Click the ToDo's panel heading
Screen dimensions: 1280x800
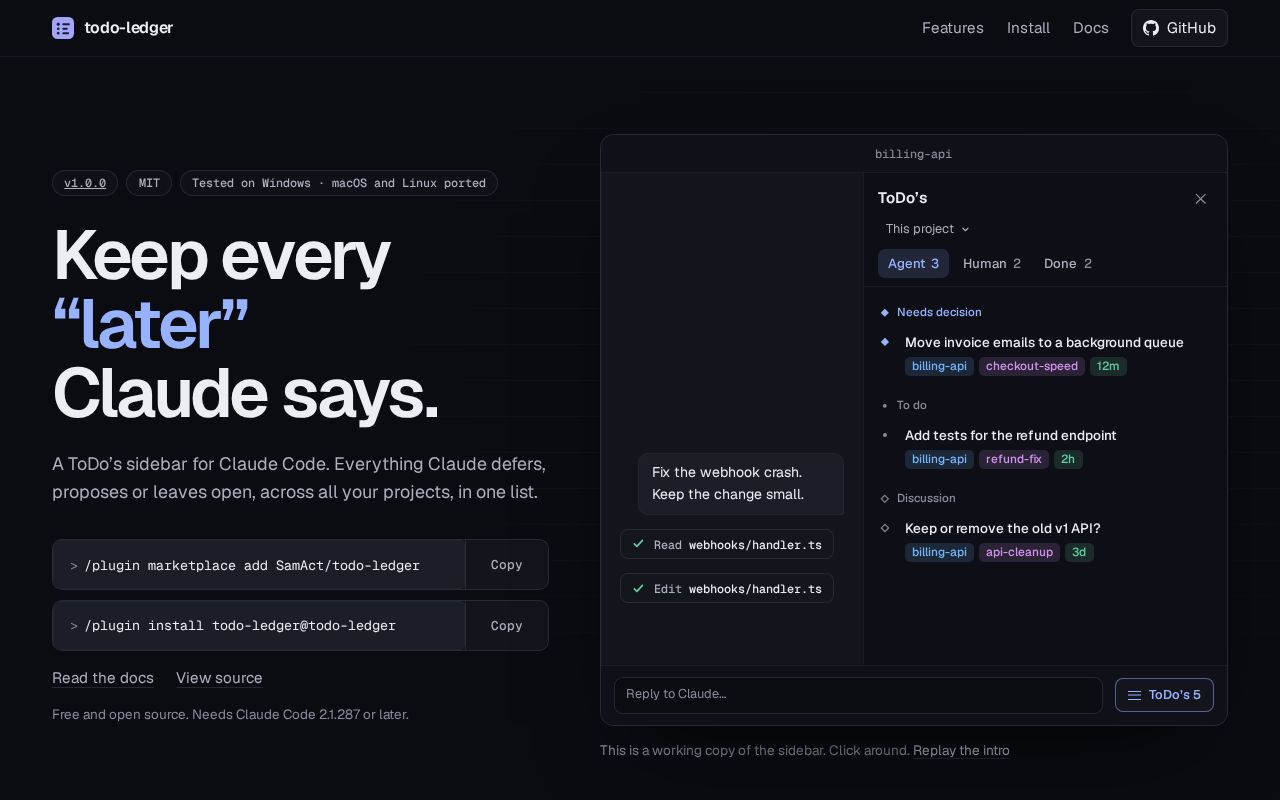click(x=902, y=198)
